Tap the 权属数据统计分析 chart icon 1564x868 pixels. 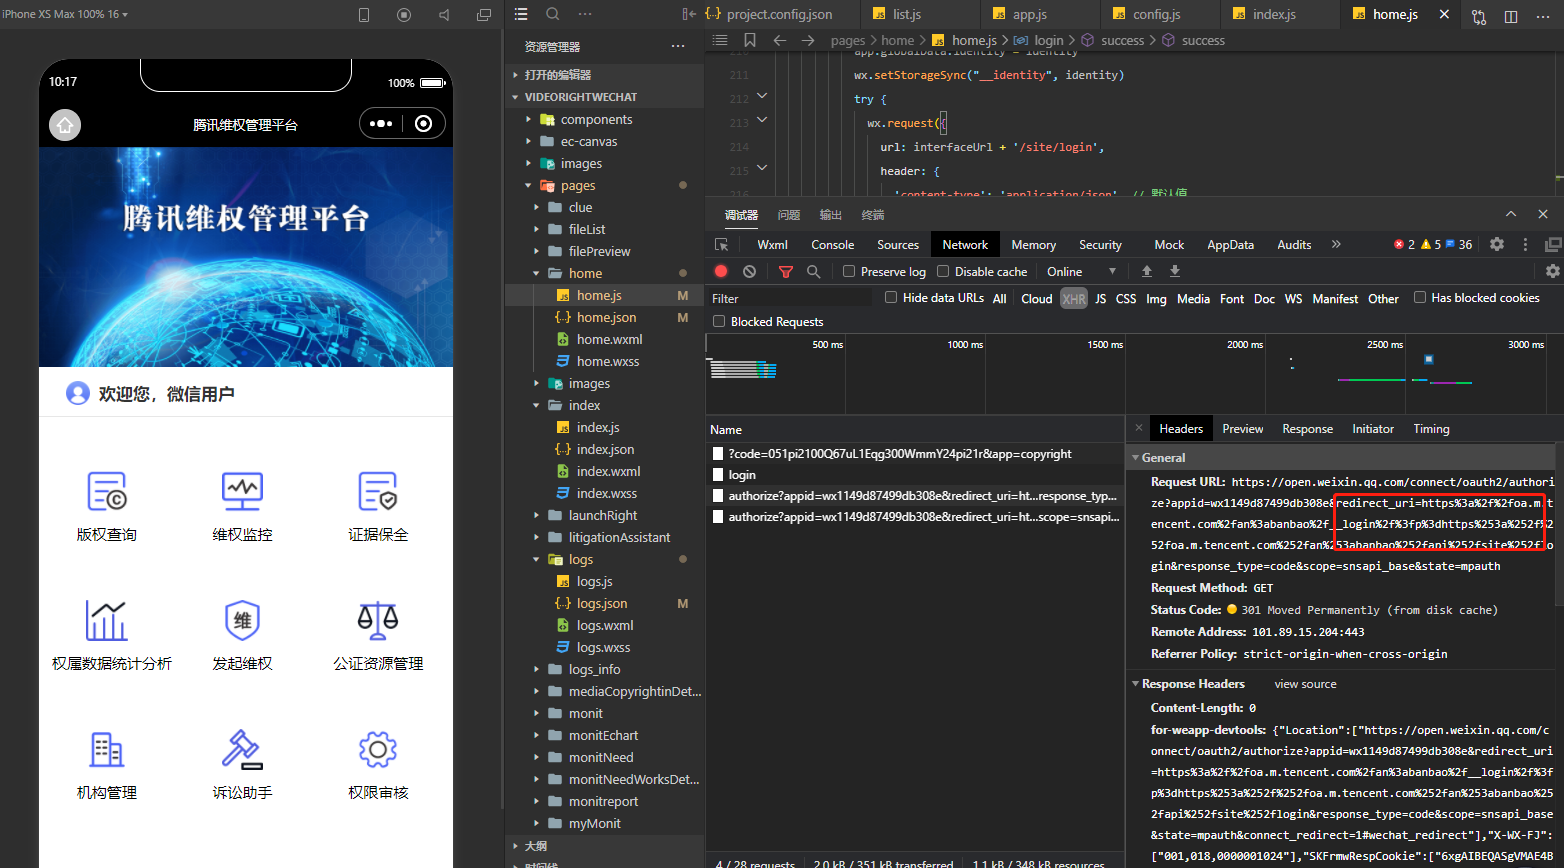[x=107, y=621]
